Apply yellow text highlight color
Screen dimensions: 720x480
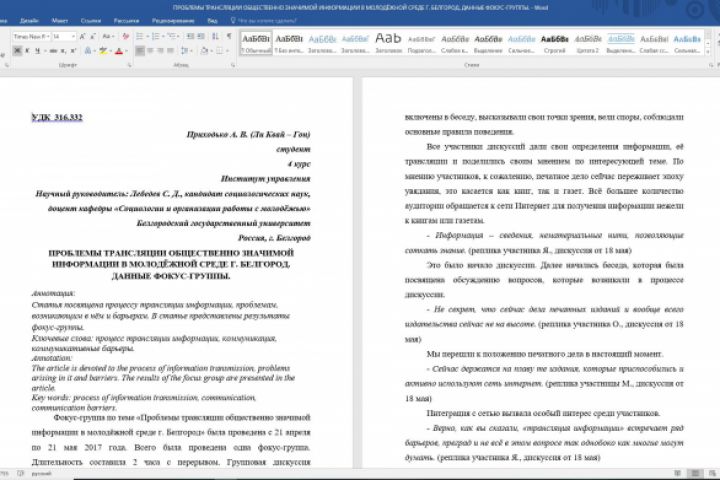pos(103,51)
